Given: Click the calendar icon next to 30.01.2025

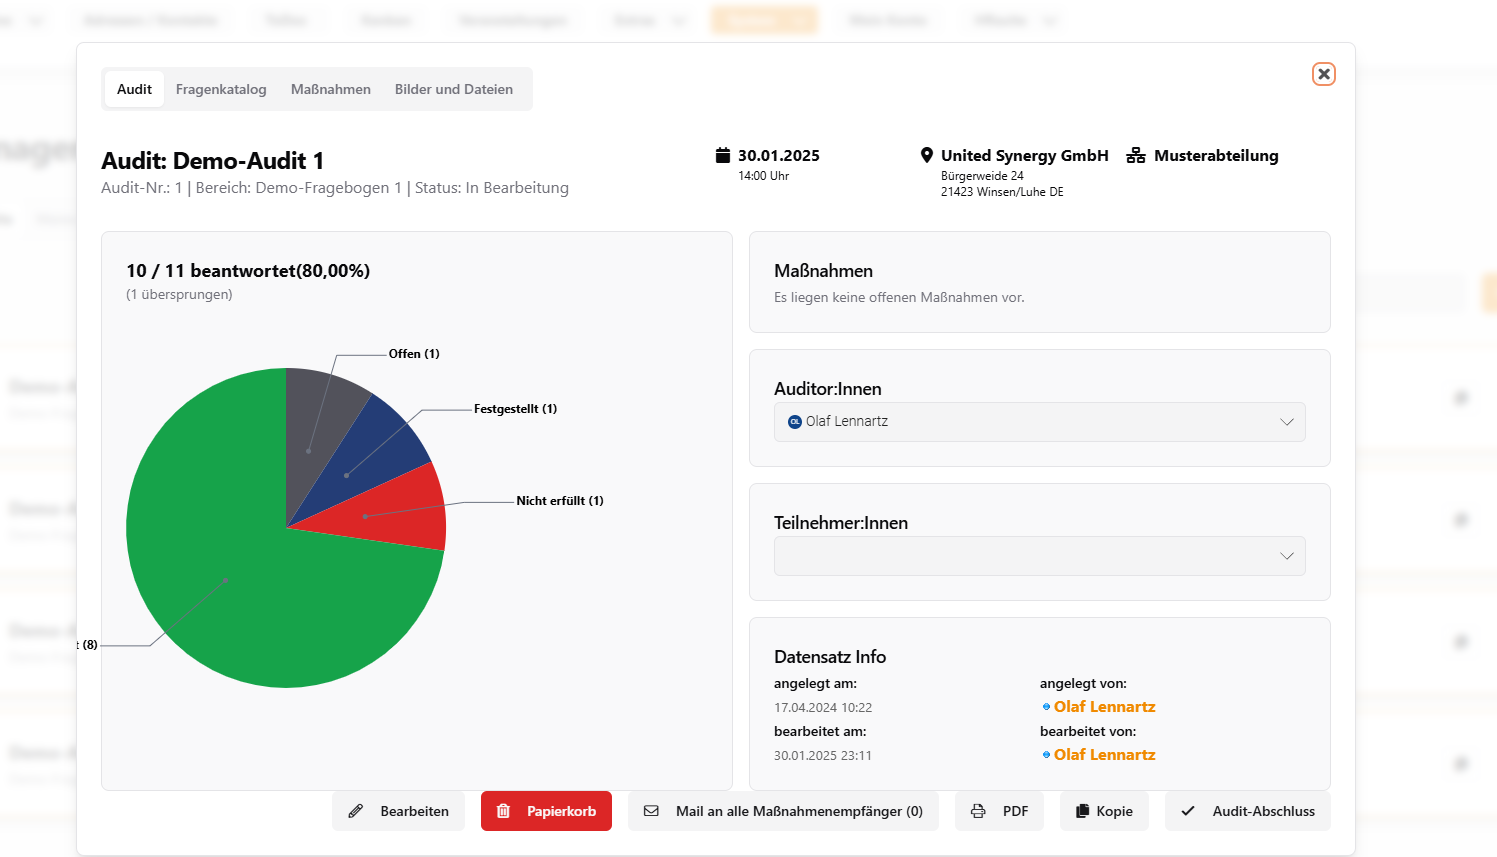Looking at the screenshot, I should click(x=723, y=155).
